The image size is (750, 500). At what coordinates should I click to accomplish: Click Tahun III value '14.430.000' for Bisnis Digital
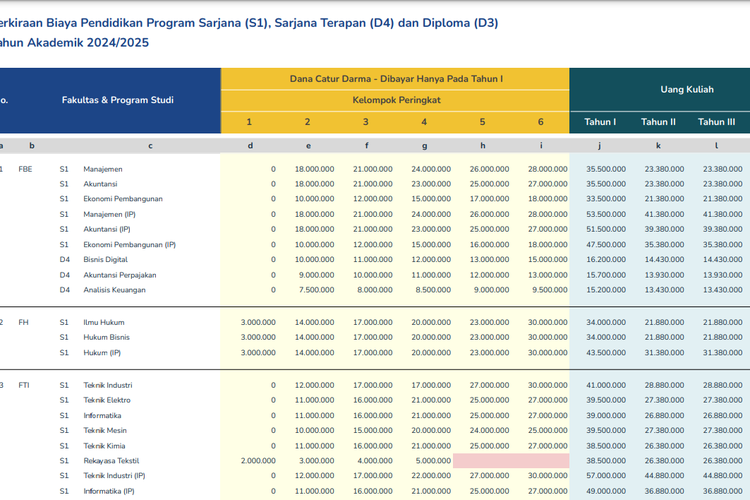pyautogui.click(x=723, y=259)
